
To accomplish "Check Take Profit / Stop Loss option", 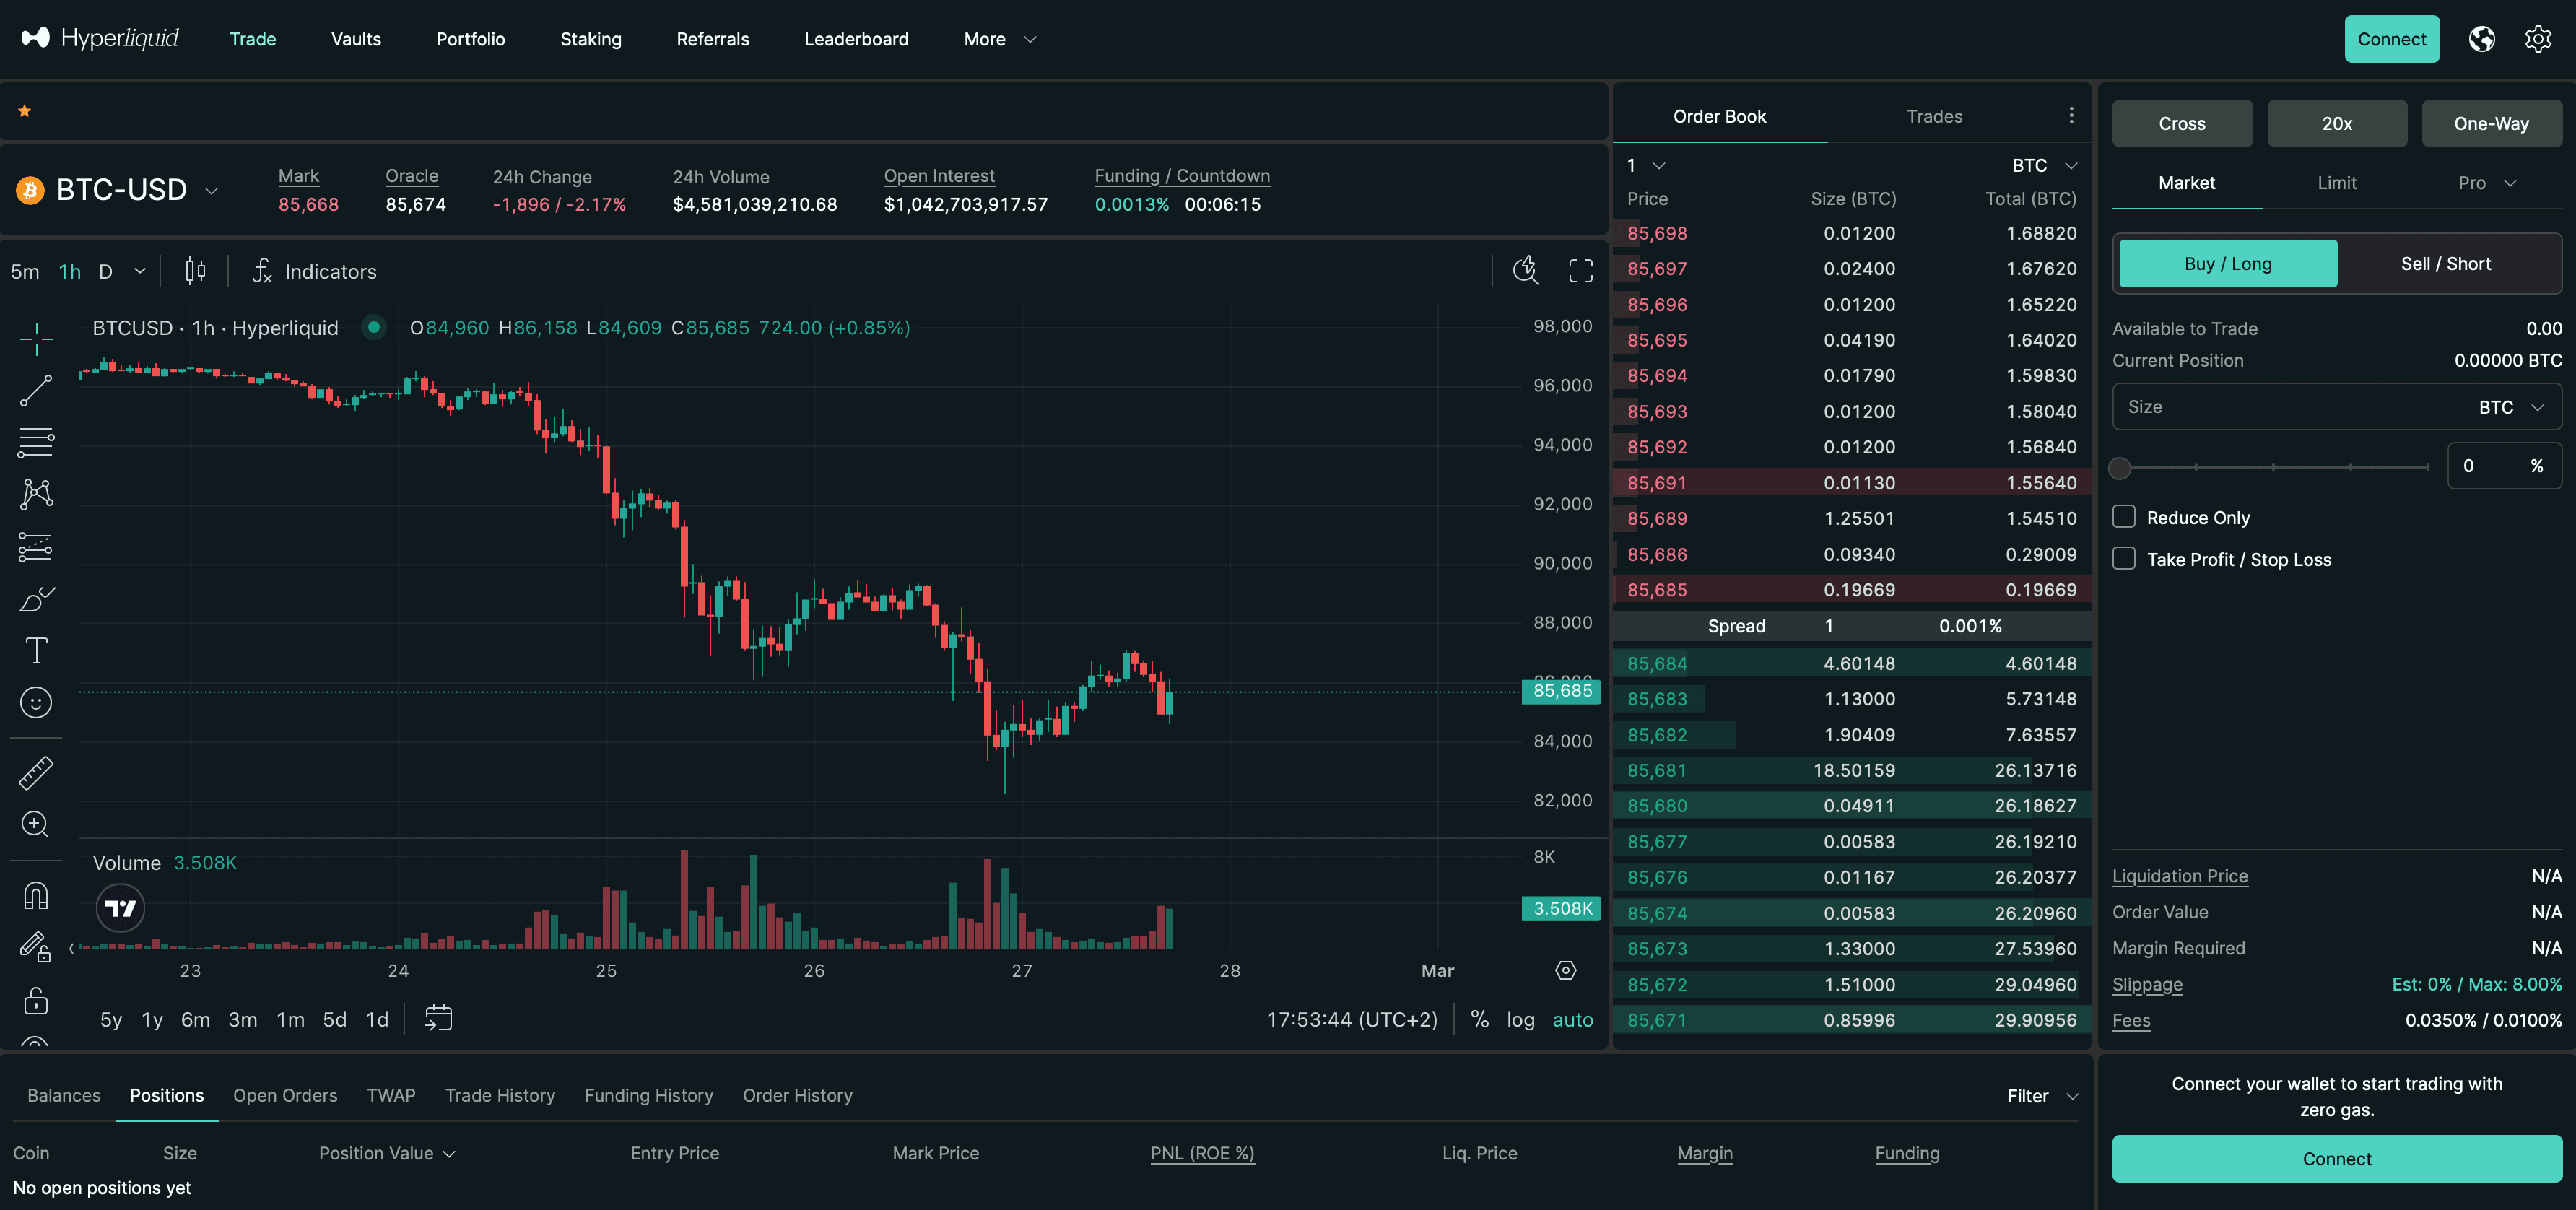I will pos(2124,559).
